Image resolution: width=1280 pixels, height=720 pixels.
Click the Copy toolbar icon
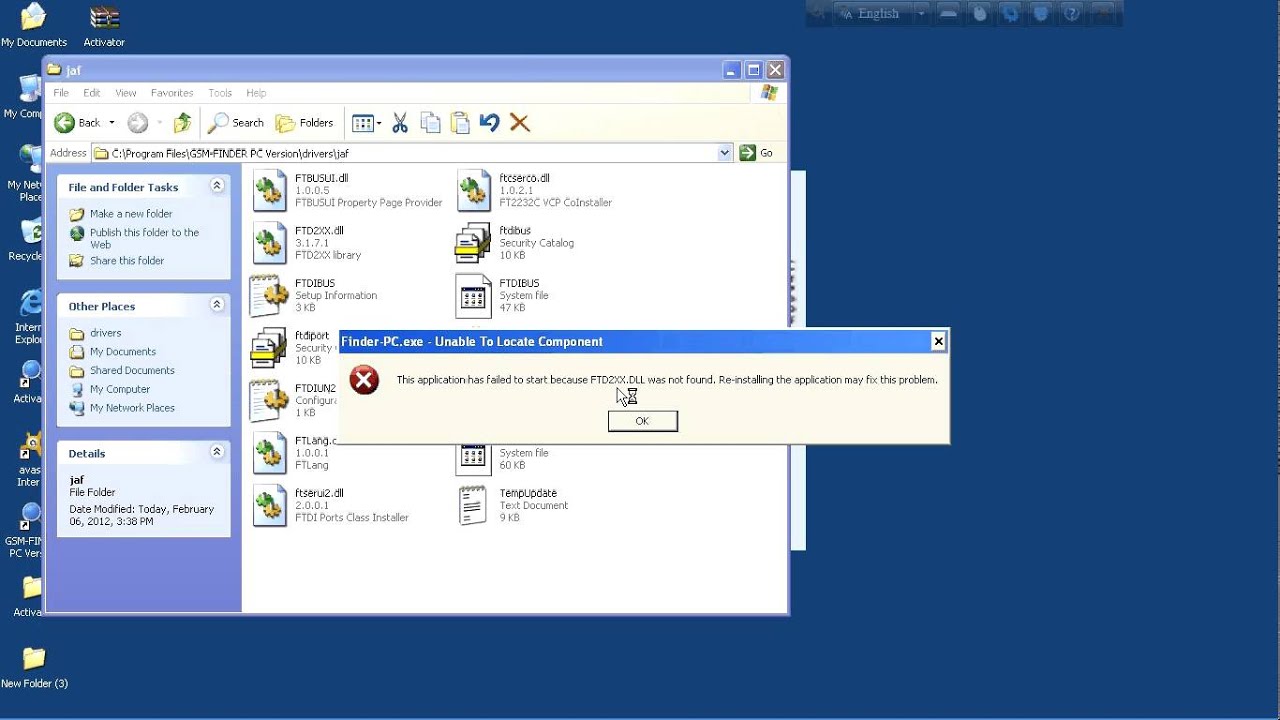click(430, 123)
